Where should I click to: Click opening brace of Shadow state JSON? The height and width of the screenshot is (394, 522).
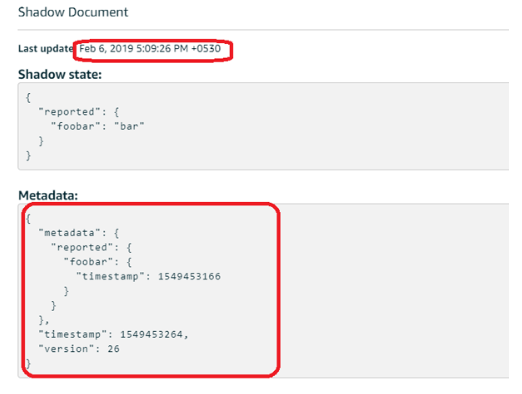[28, 97]
